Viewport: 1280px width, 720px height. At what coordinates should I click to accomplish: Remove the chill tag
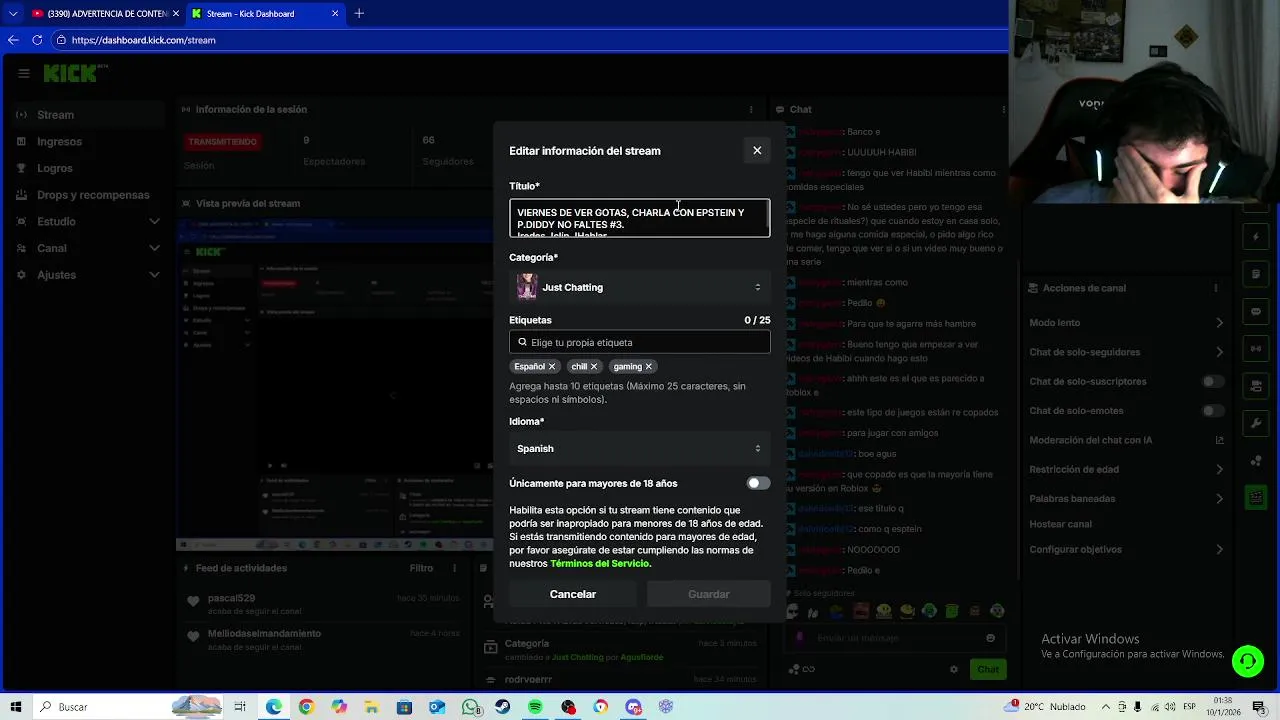coord(593,366)
